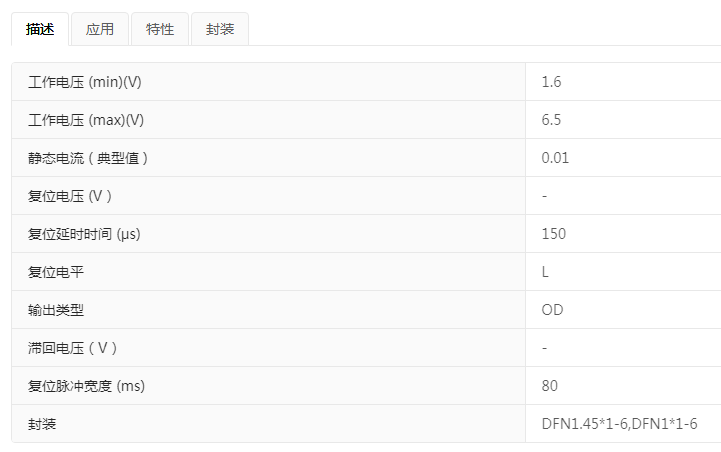This screenshot has width=721, height=452.
Task: Click the value 1.6 in the table
Action: point(551,82)
